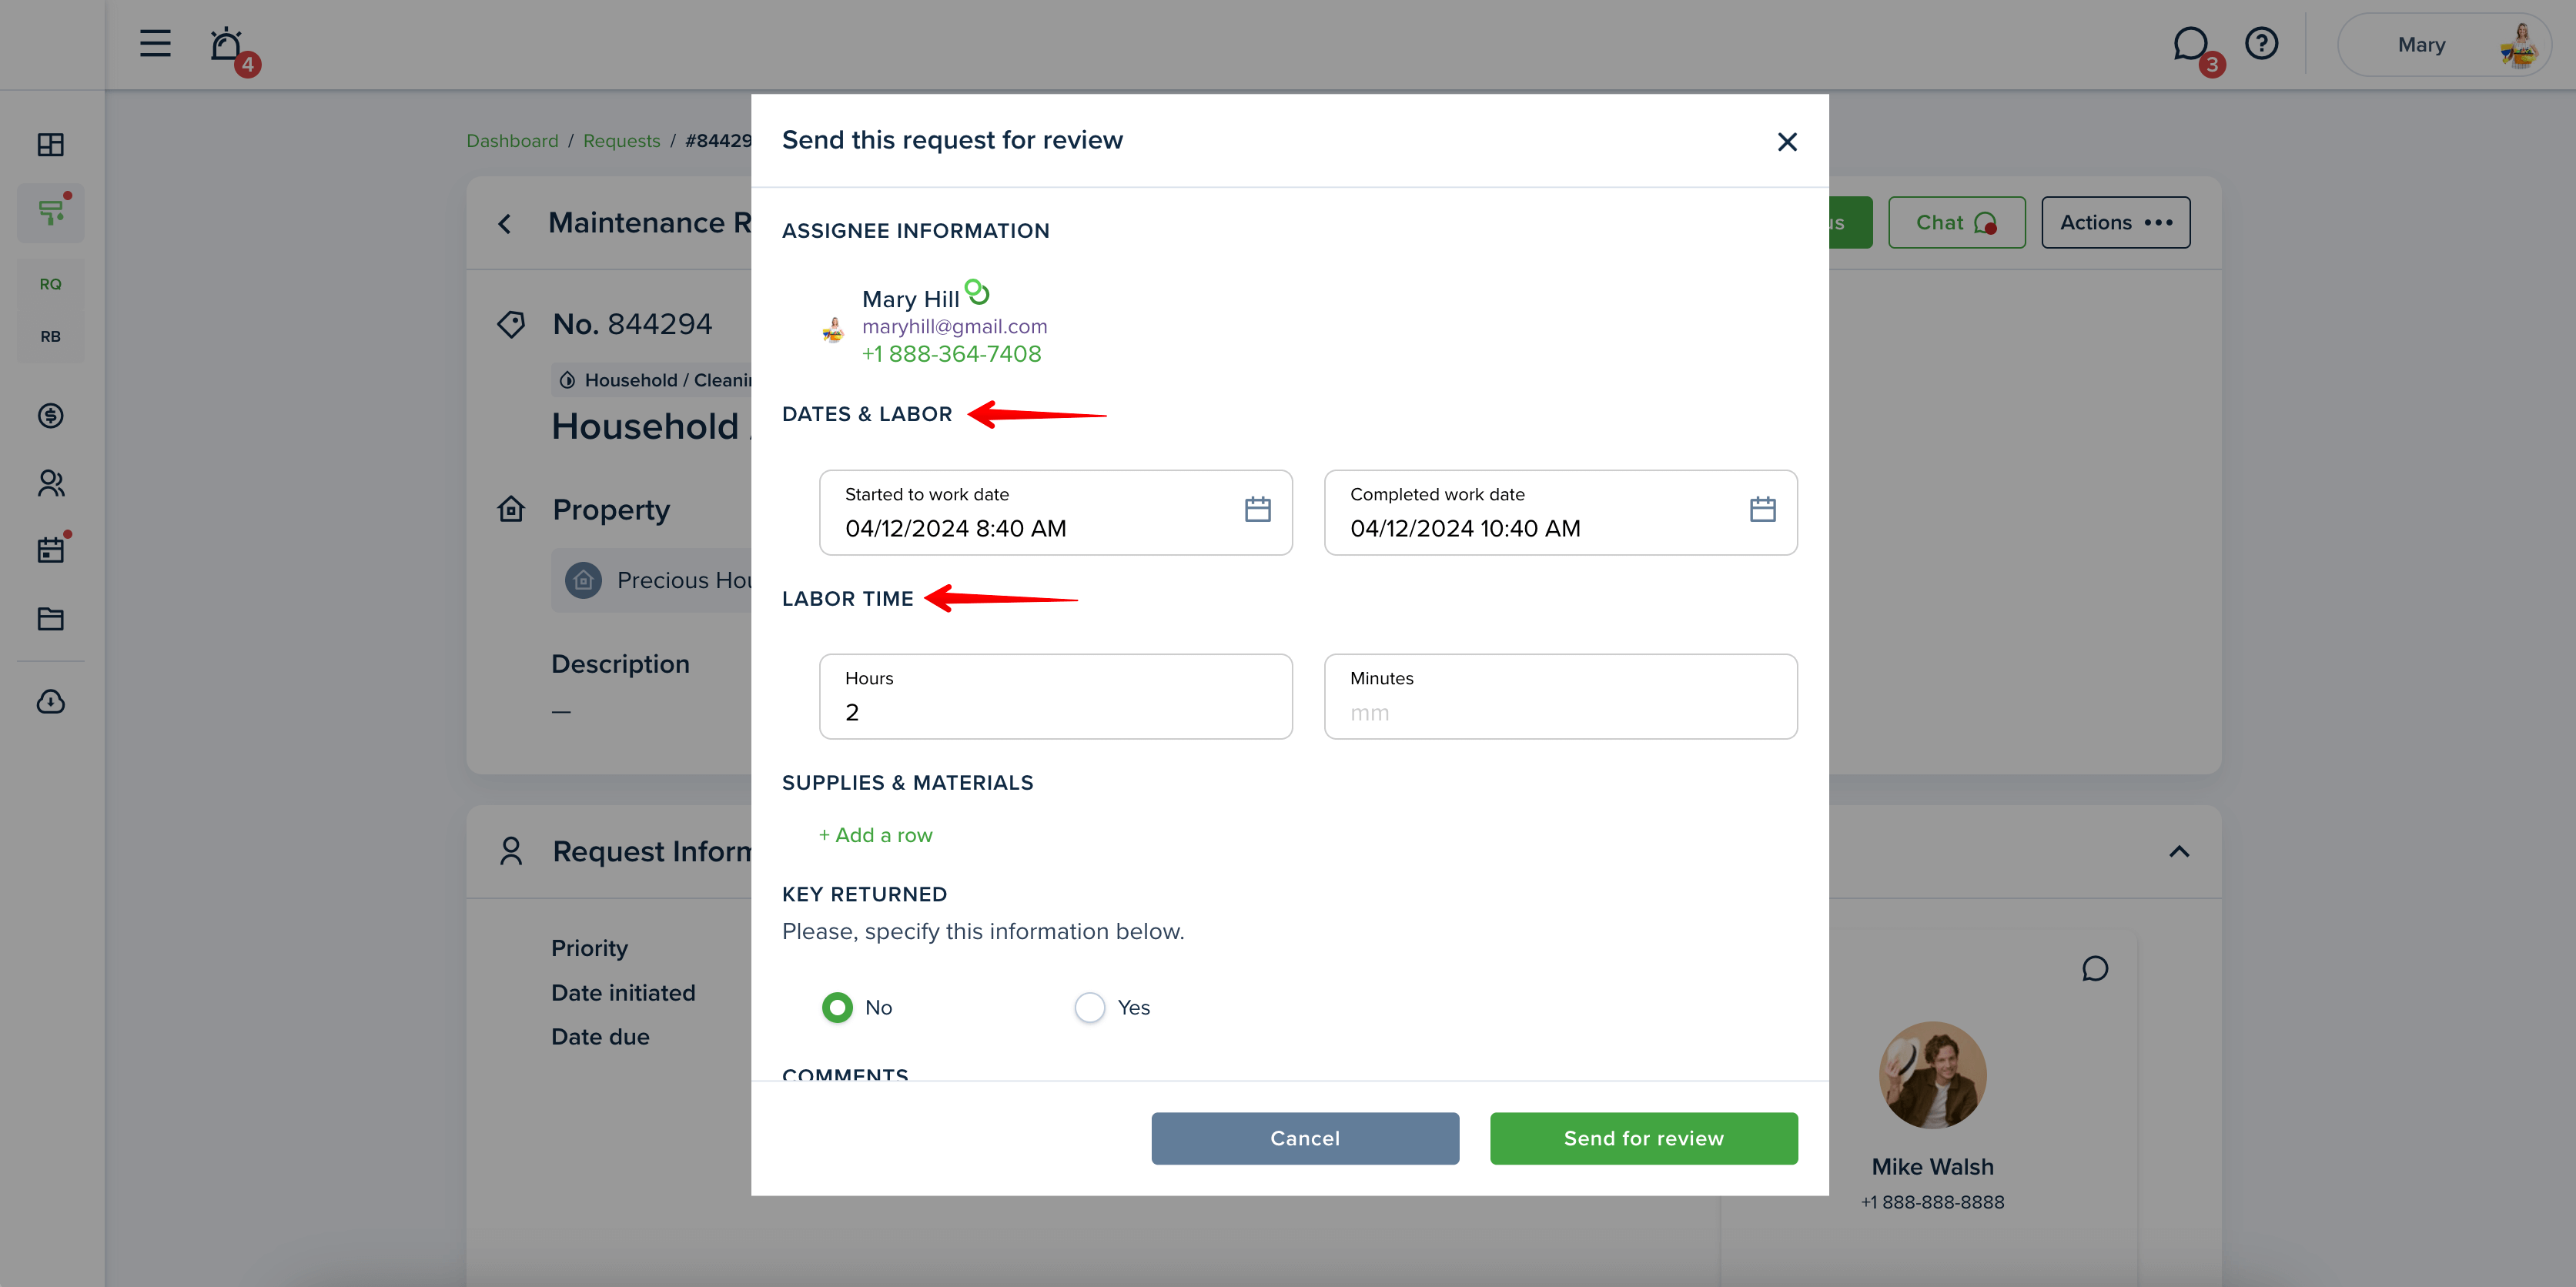
Task: Open the Actions dropdown menu
Action: click(x=2115, y=223)
